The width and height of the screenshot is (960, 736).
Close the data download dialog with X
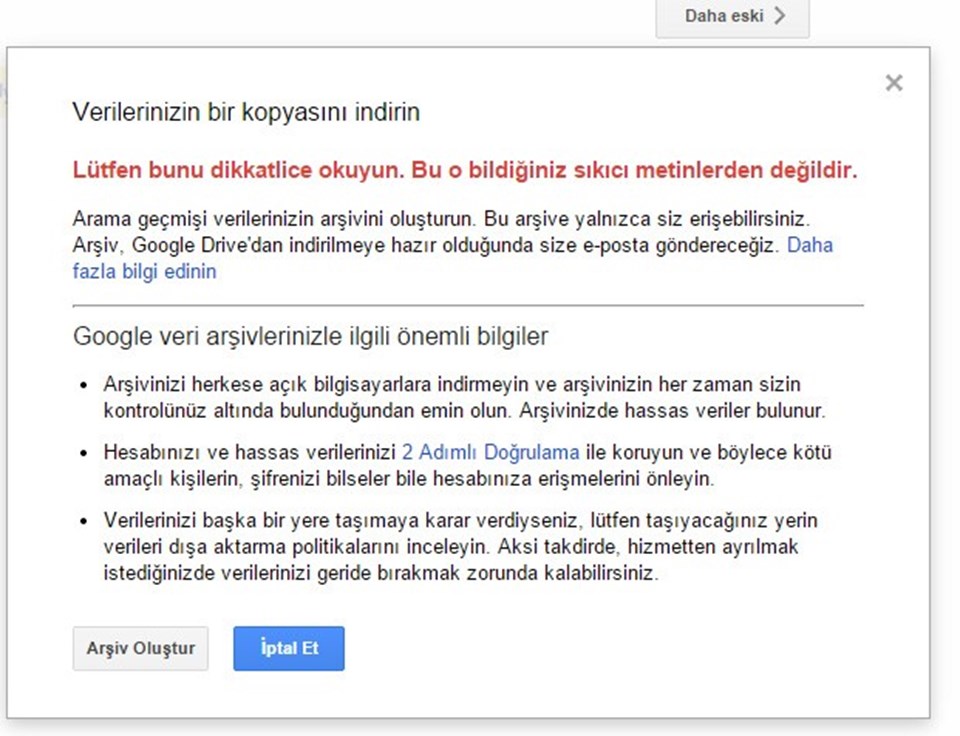[894, 83]
